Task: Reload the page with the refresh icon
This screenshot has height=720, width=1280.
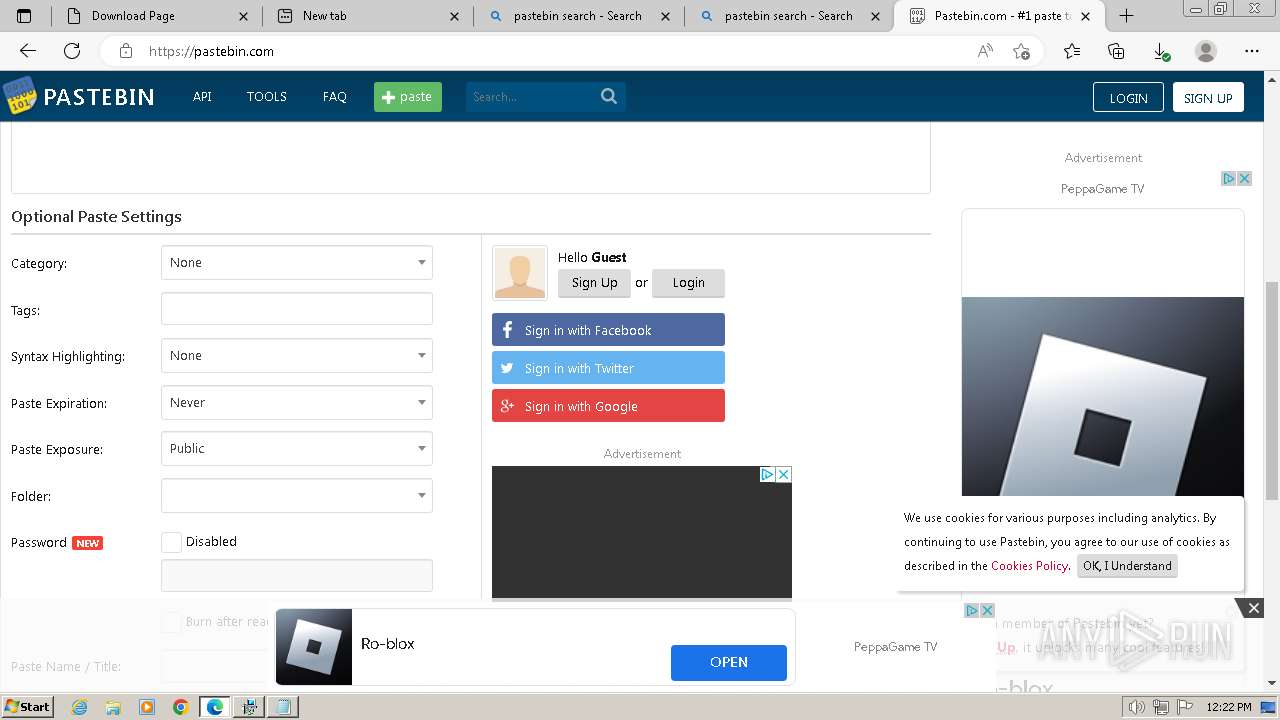Action: coord(72,51)
